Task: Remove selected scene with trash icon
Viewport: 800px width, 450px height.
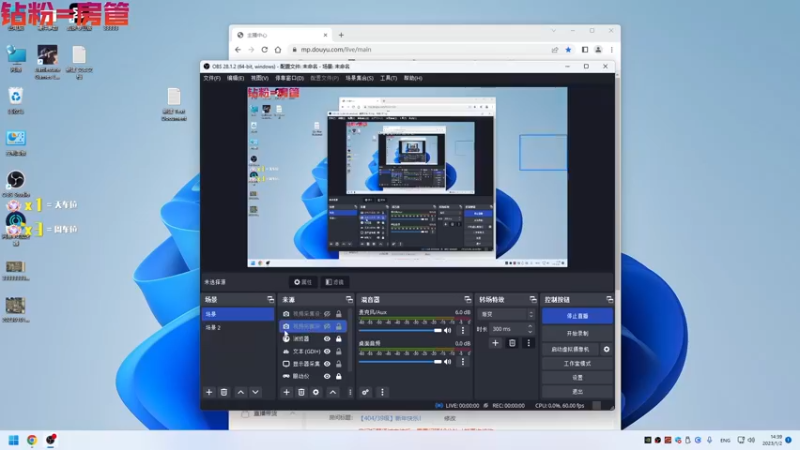Action: point(223,392)
